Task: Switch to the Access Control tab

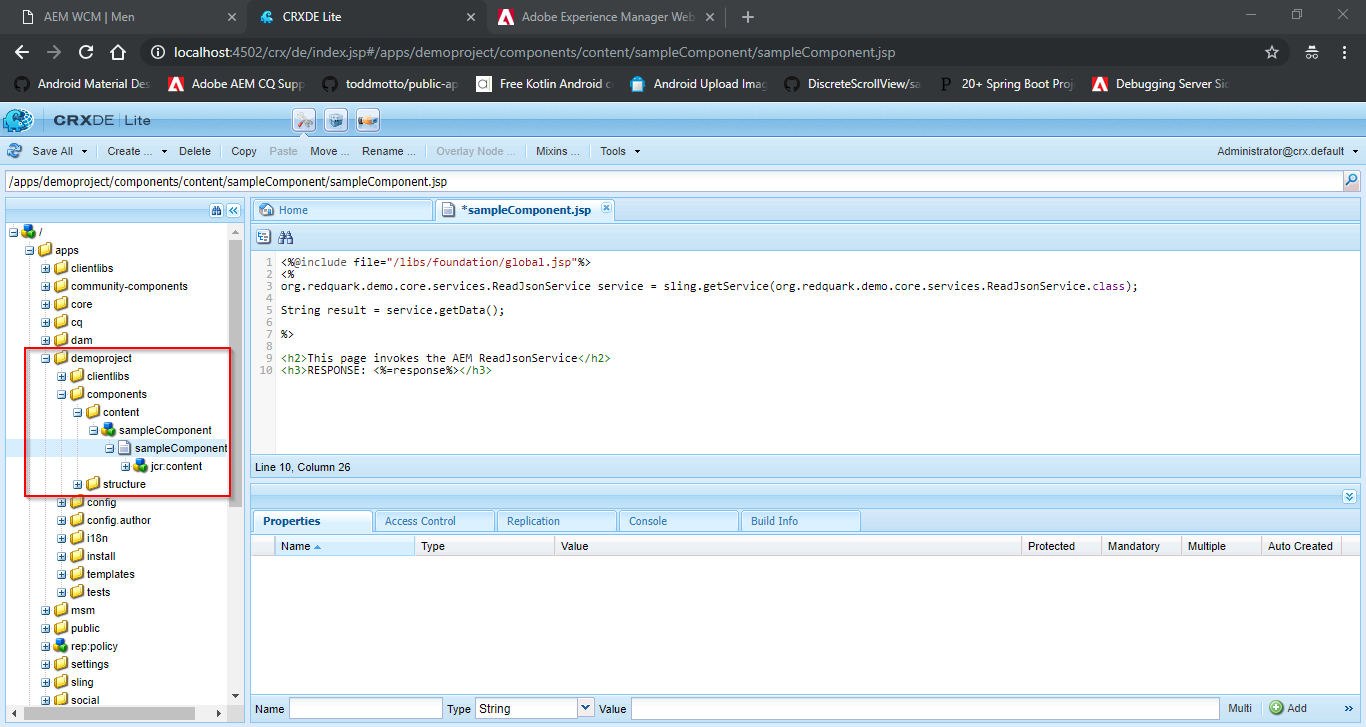Action: click(434, 521)
